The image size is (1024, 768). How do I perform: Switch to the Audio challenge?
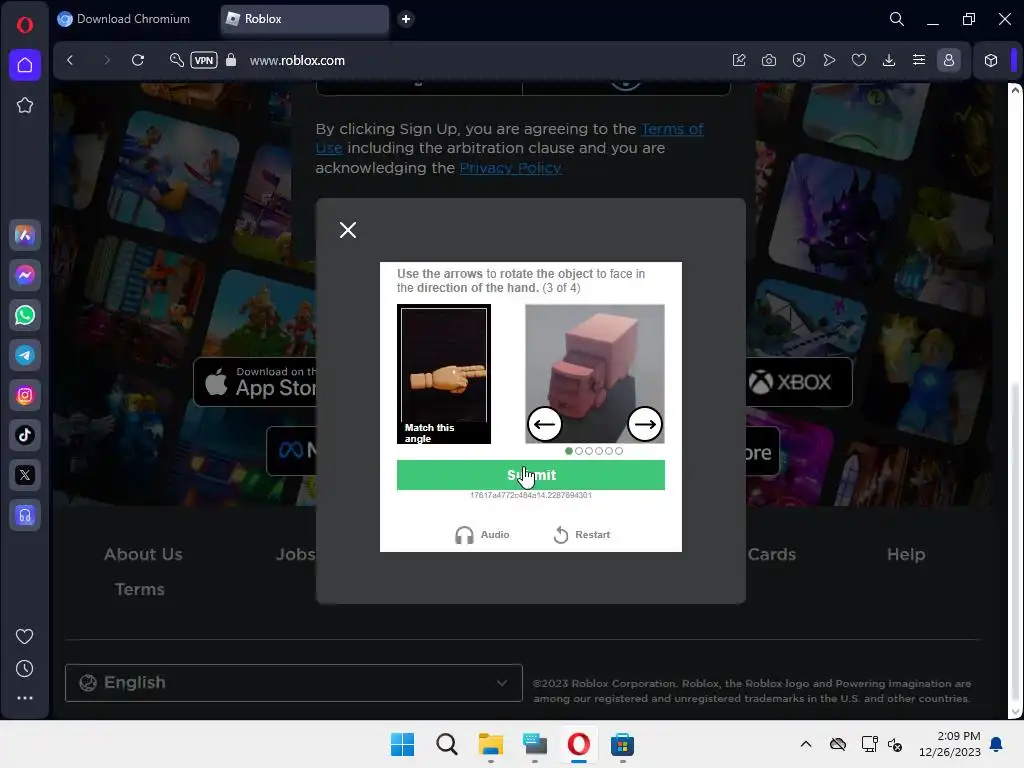[x=482, y=535]
